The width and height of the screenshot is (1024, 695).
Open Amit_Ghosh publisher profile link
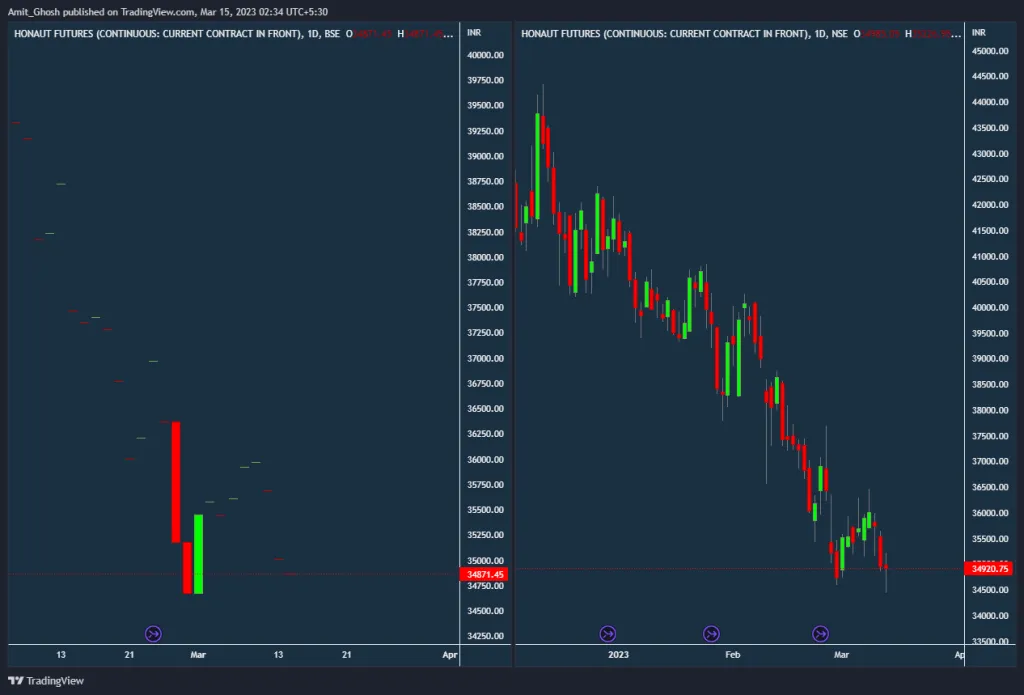(x=35, y=12)
